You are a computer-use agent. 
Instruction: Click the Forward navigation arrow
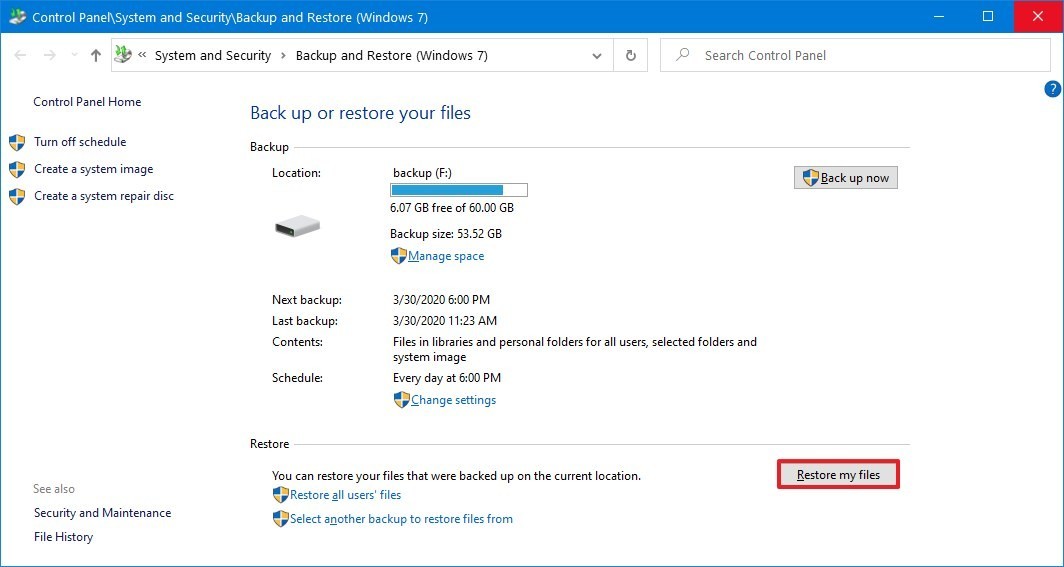pos(50,56)
